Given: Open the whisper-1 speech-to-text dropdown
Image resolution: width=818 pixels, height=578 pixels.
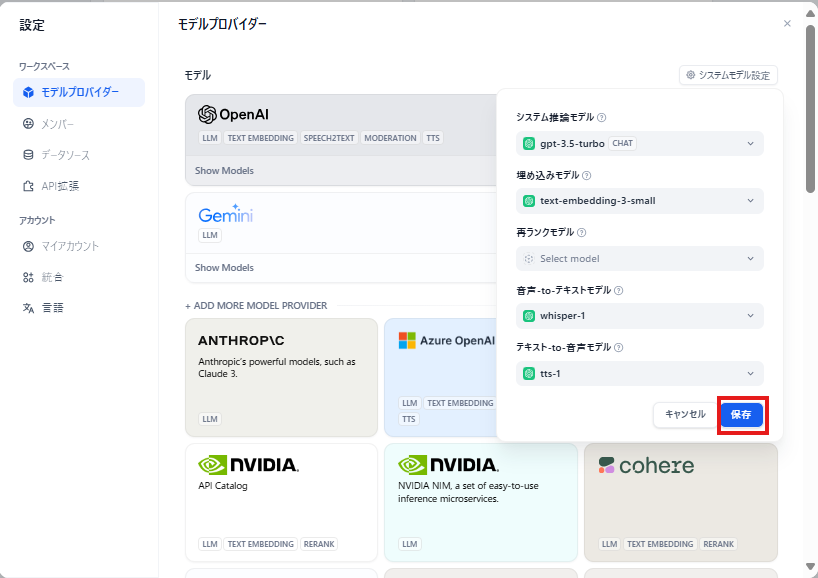Looking at the screenshot, I should pyautogui.click(x=640, y=316).
